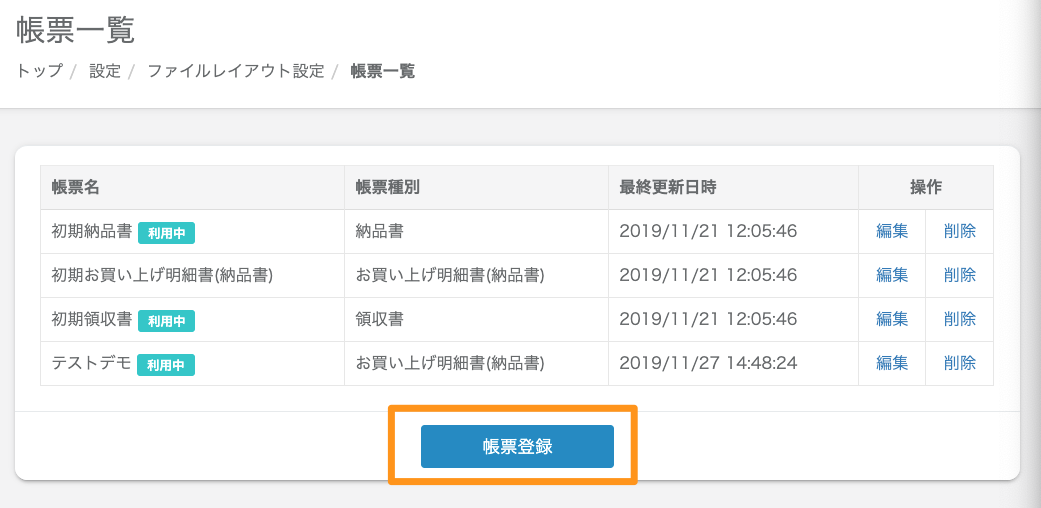Go to トップ breadcrumb link

coord(39,71)
